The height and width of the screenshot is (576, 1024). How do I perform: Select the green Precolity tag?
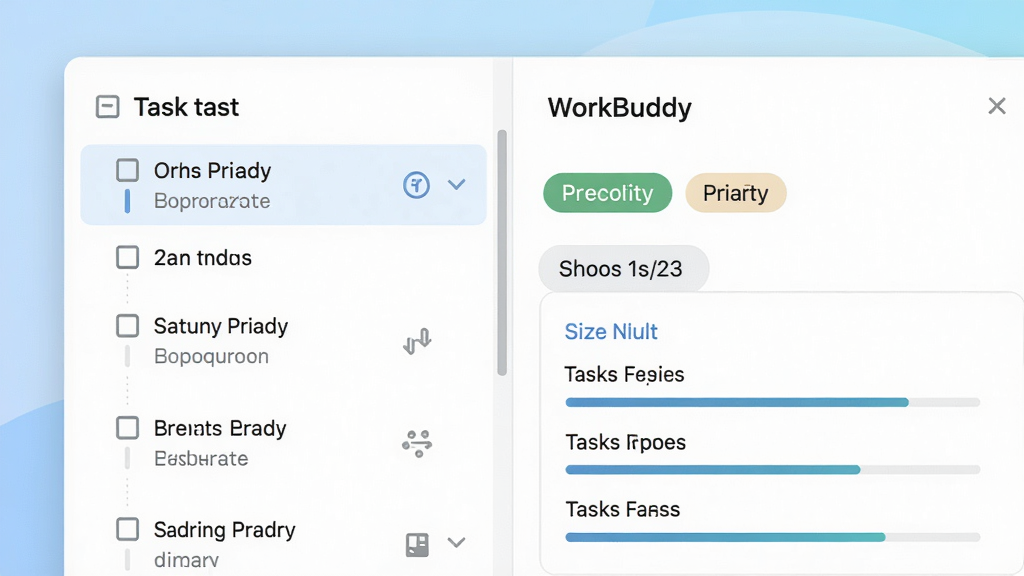tap(607, 193)
